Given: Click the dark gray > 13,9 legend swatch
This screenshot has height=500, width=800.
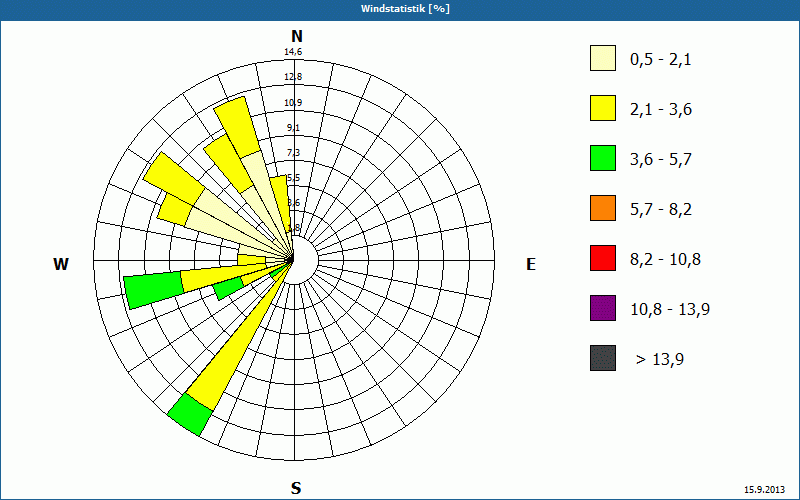Looking at the screenshot, I should tap(603, 358).
